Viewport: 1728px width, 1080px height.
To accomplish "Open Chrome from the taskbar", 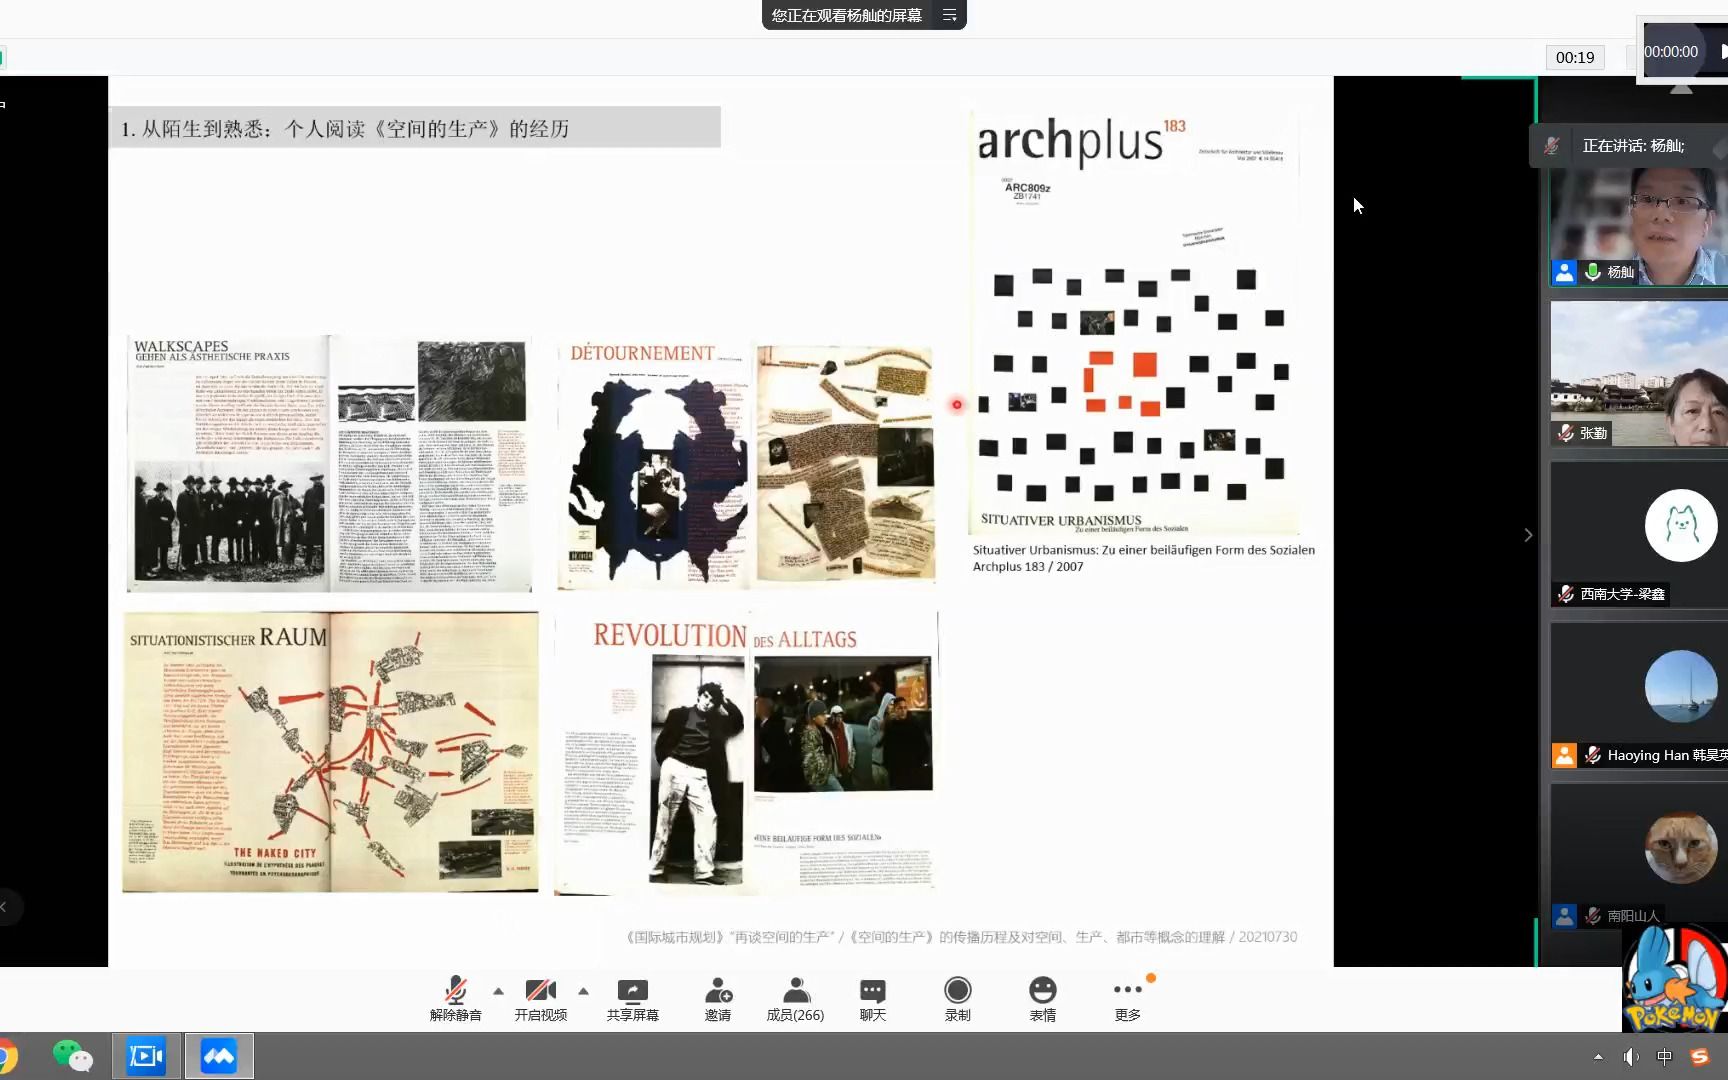I will coord(6,1056).
